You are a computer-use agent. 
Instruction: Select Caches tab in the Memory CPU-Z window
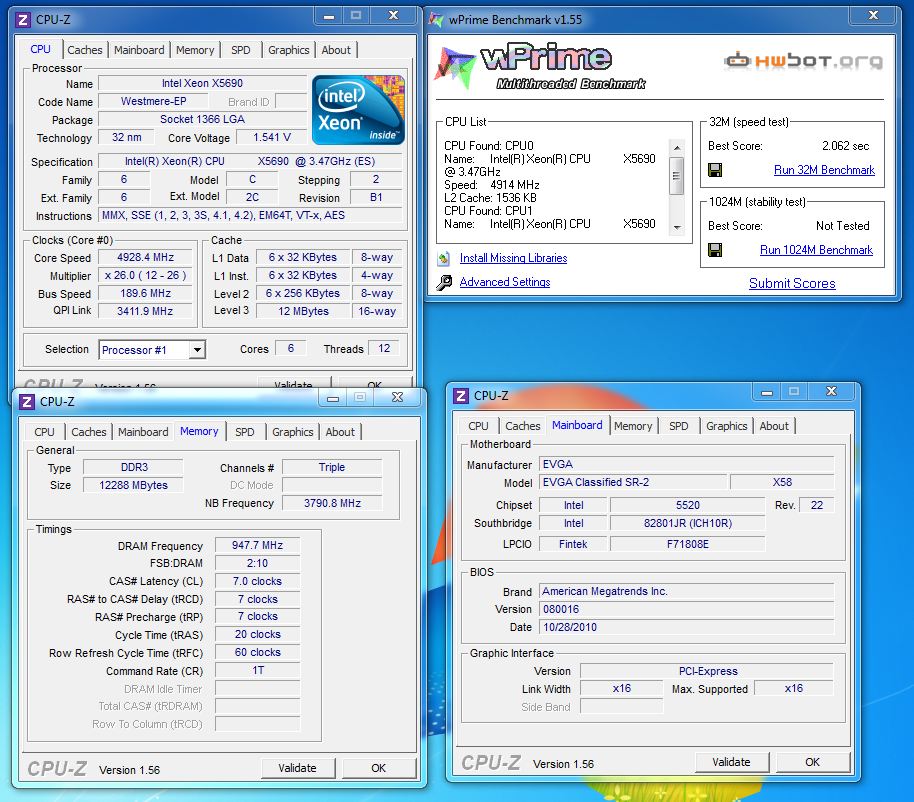[x=89, y=432]
